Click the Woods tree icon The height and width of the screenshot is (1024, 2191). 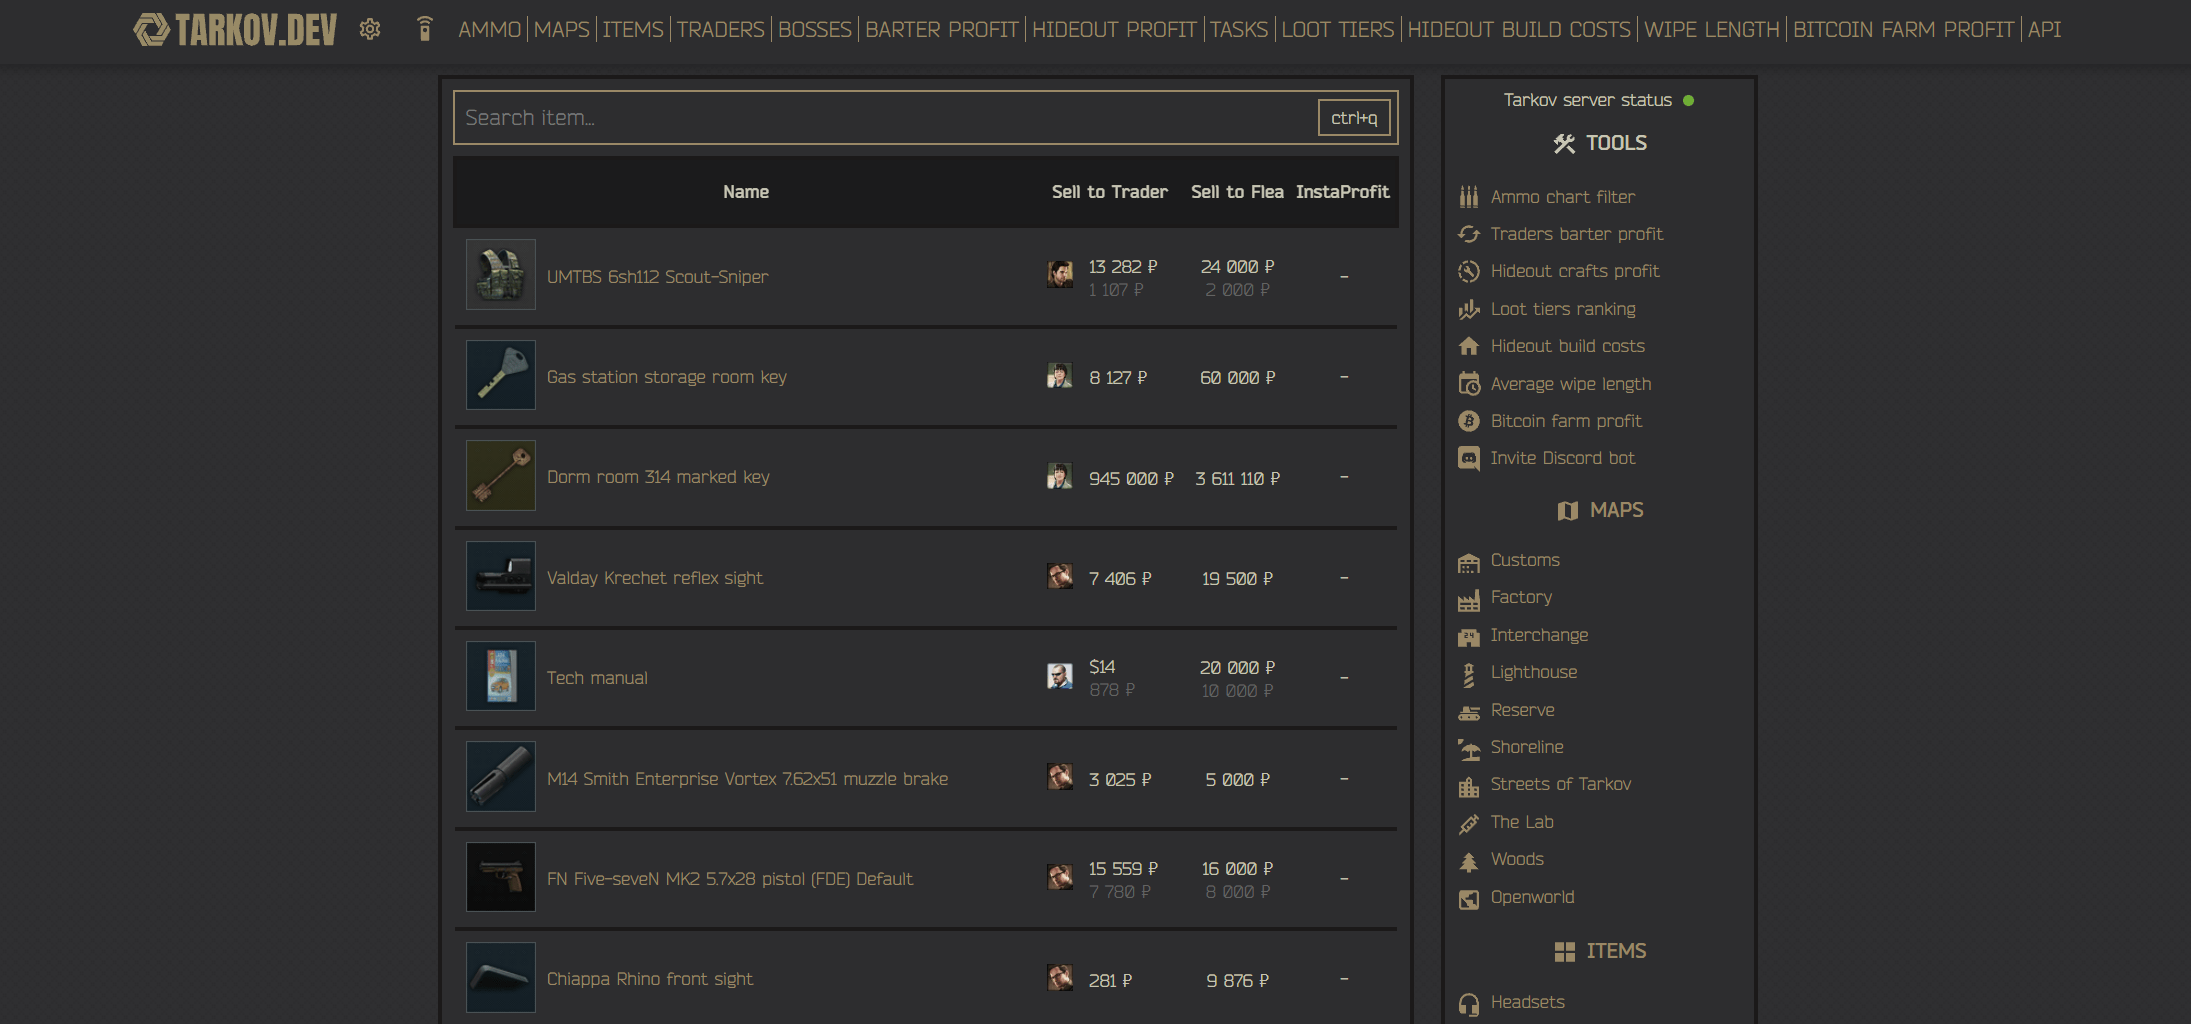point(1468,861)
